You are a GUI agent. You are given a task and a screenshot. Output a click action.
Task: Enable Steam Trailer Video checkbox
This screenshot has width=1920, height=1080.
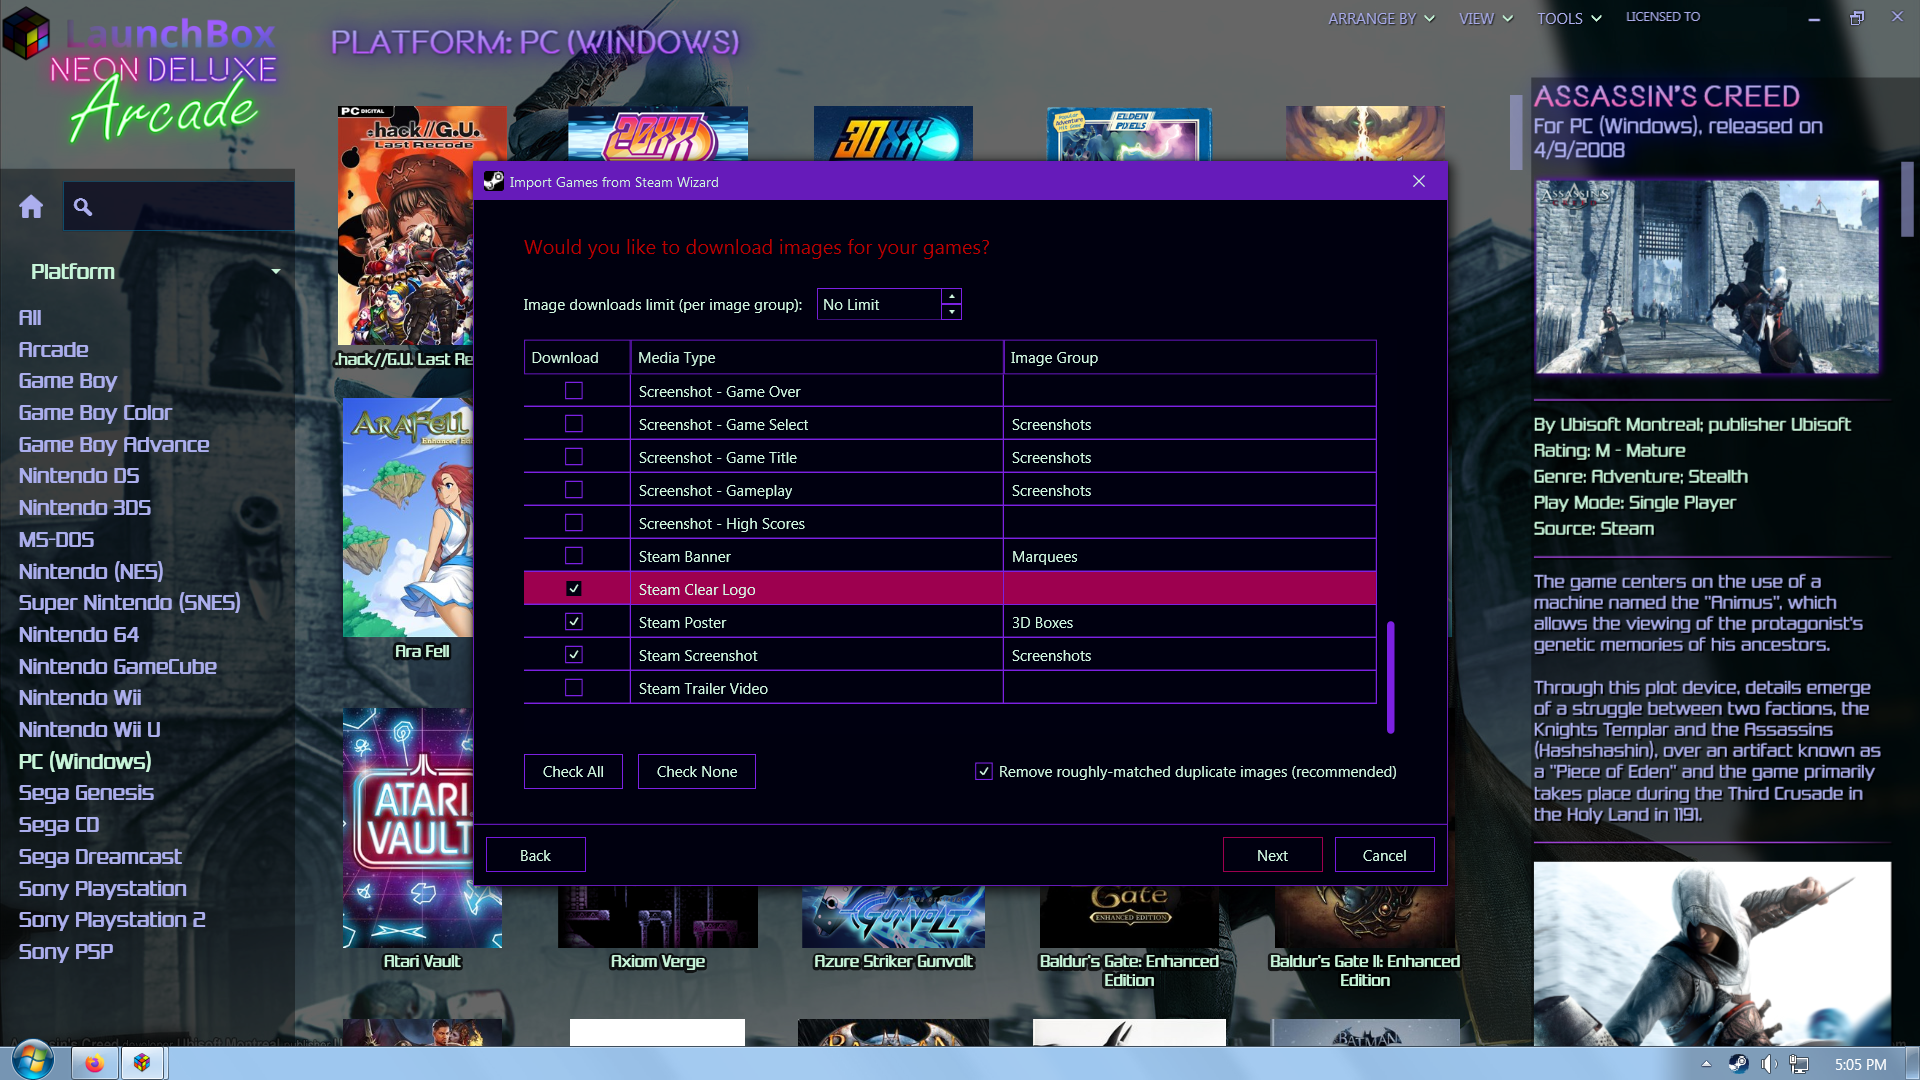(574, 688)
